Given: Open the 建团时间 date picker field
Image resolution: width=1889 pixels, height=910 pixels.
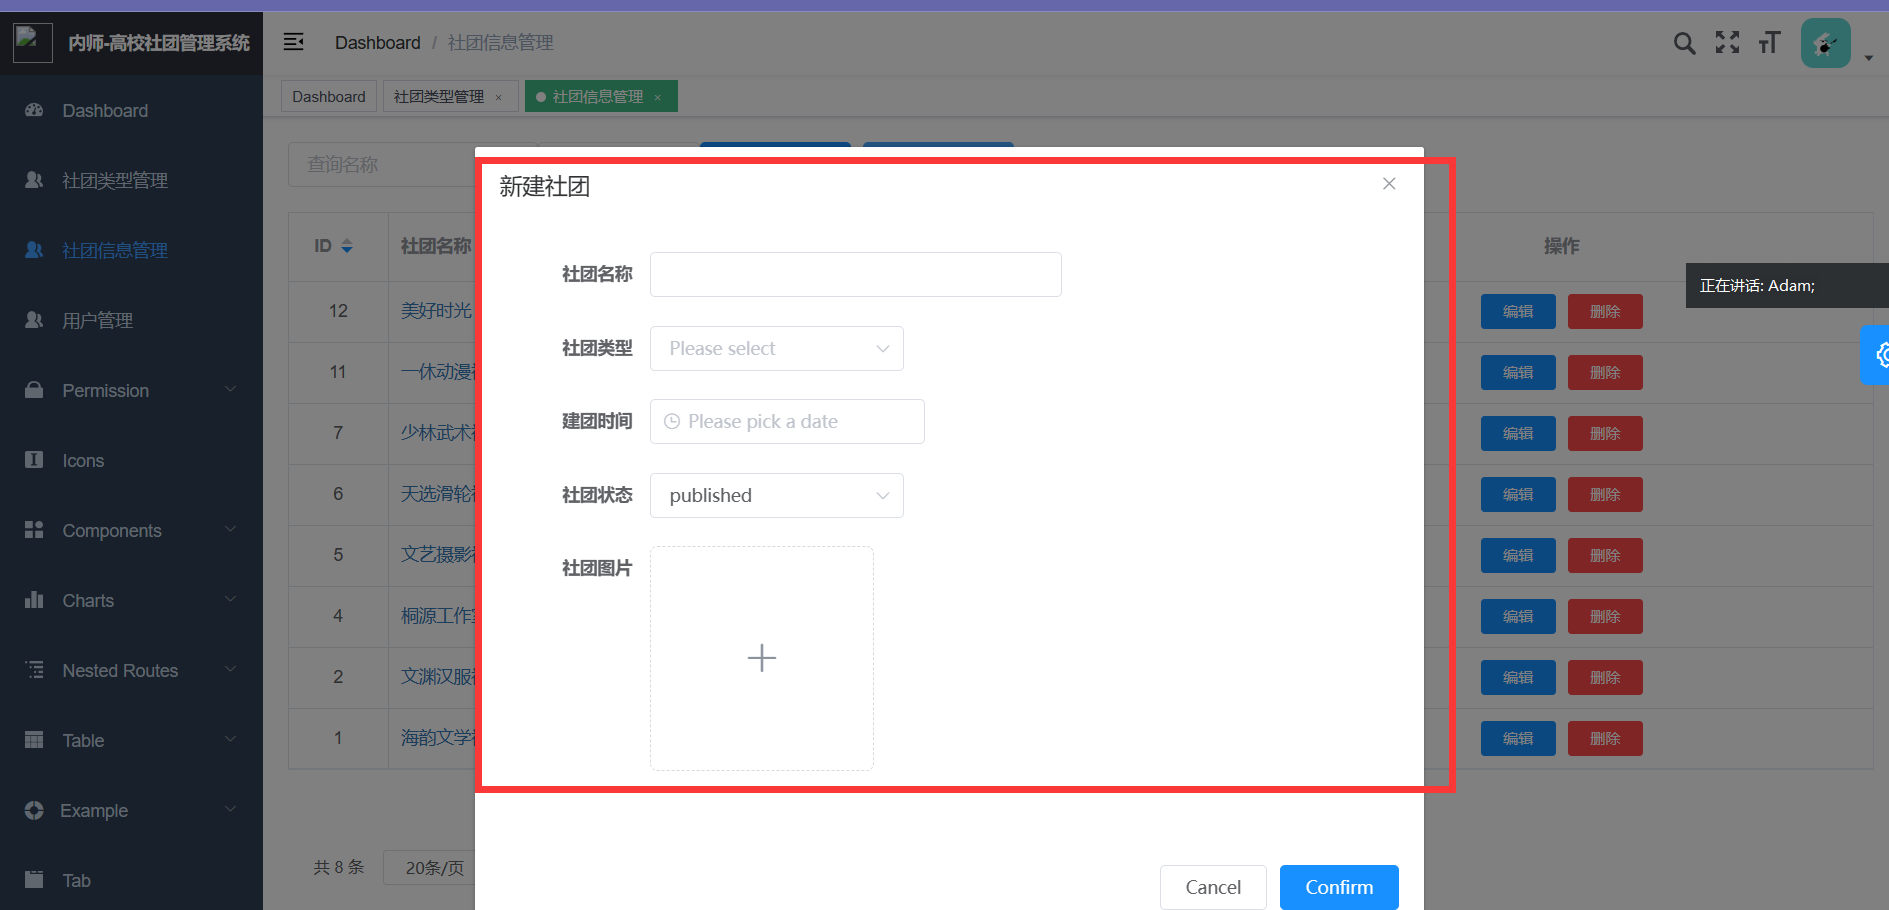Looking at the screenshot, I should 787,422.
